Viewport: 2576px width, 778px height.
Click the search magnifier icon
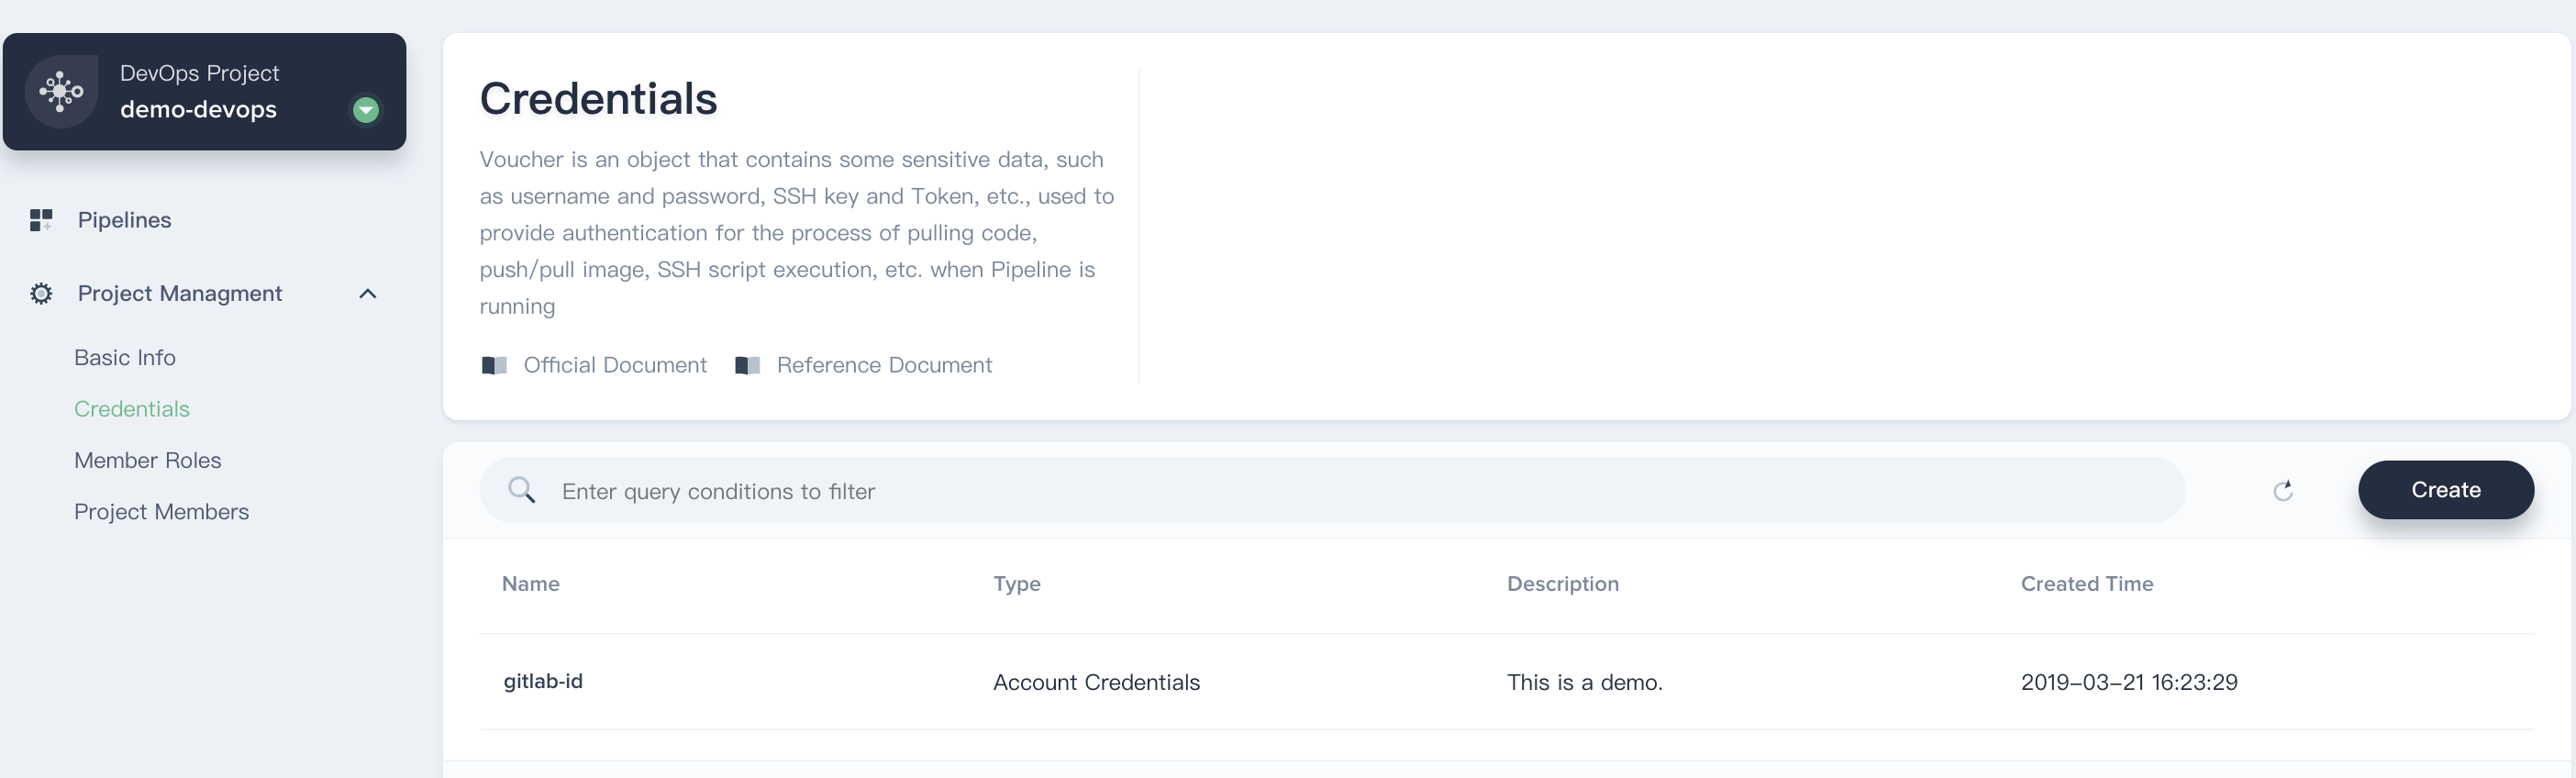522,490
